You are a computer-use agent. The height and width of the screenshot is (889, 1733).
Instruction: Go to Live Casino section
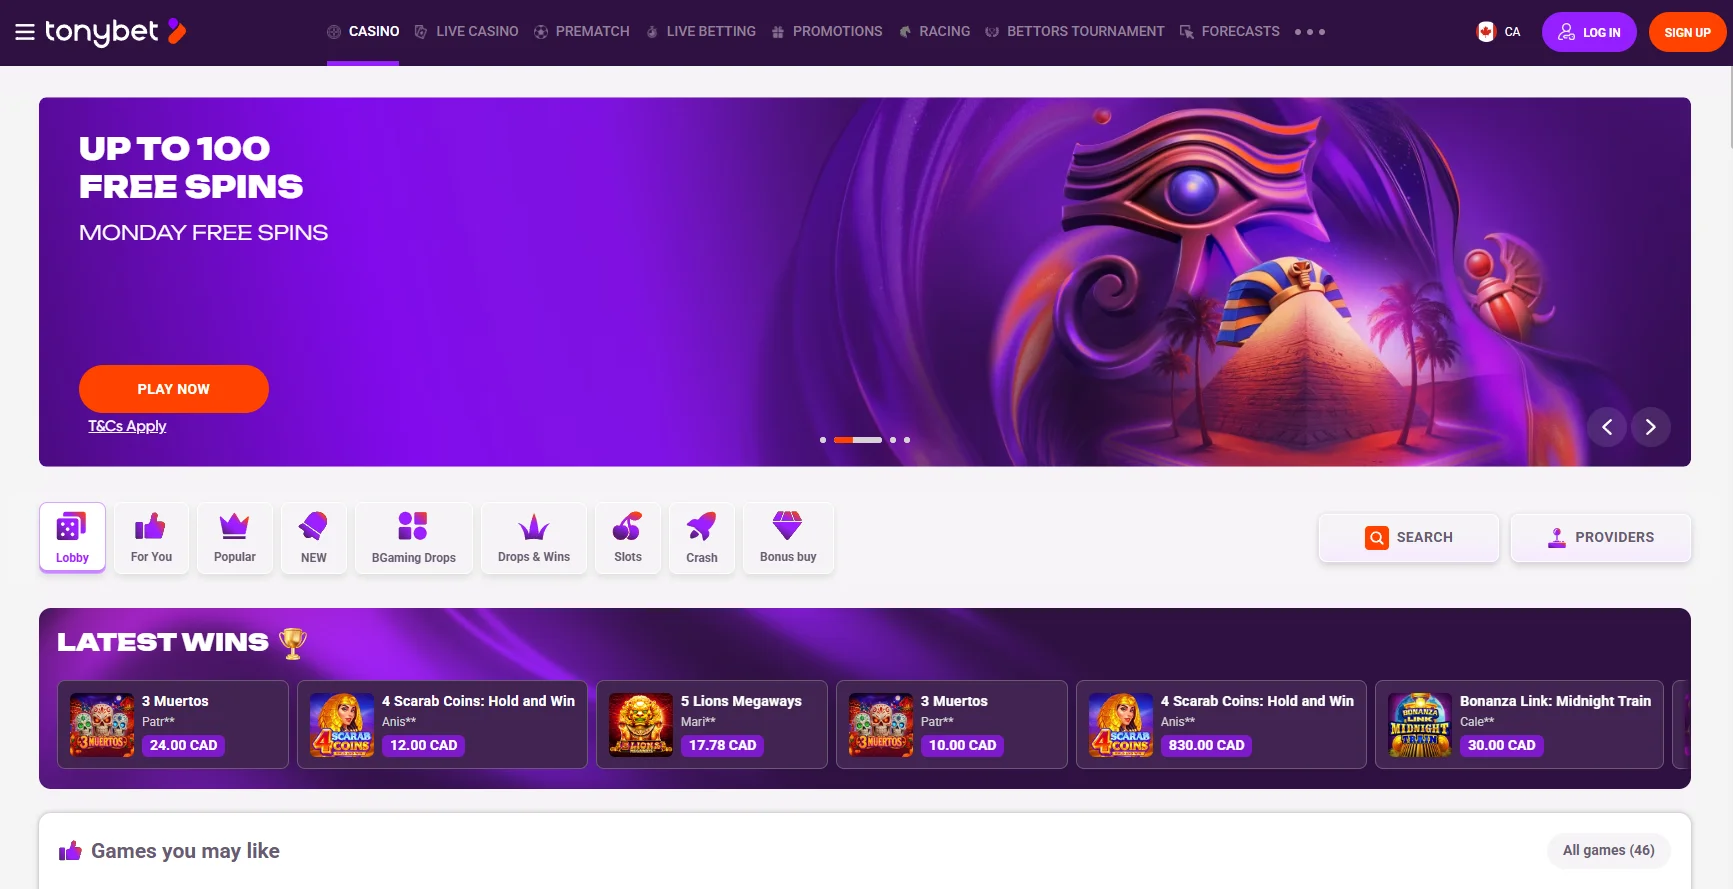click(466, 32)
